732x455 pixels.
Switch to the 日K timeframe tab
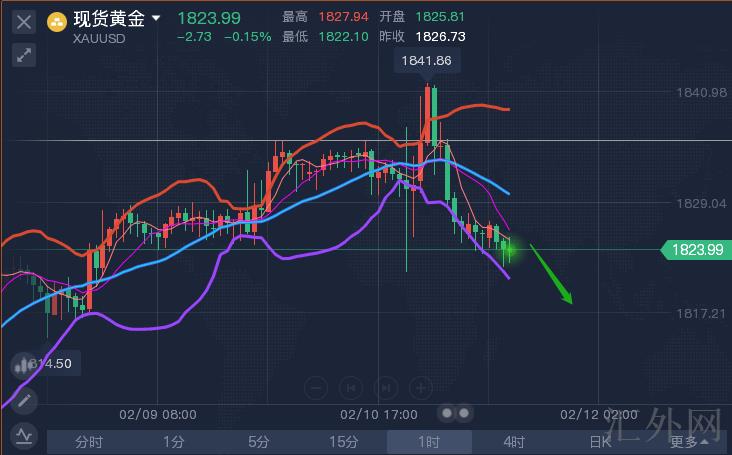point(599,442)
